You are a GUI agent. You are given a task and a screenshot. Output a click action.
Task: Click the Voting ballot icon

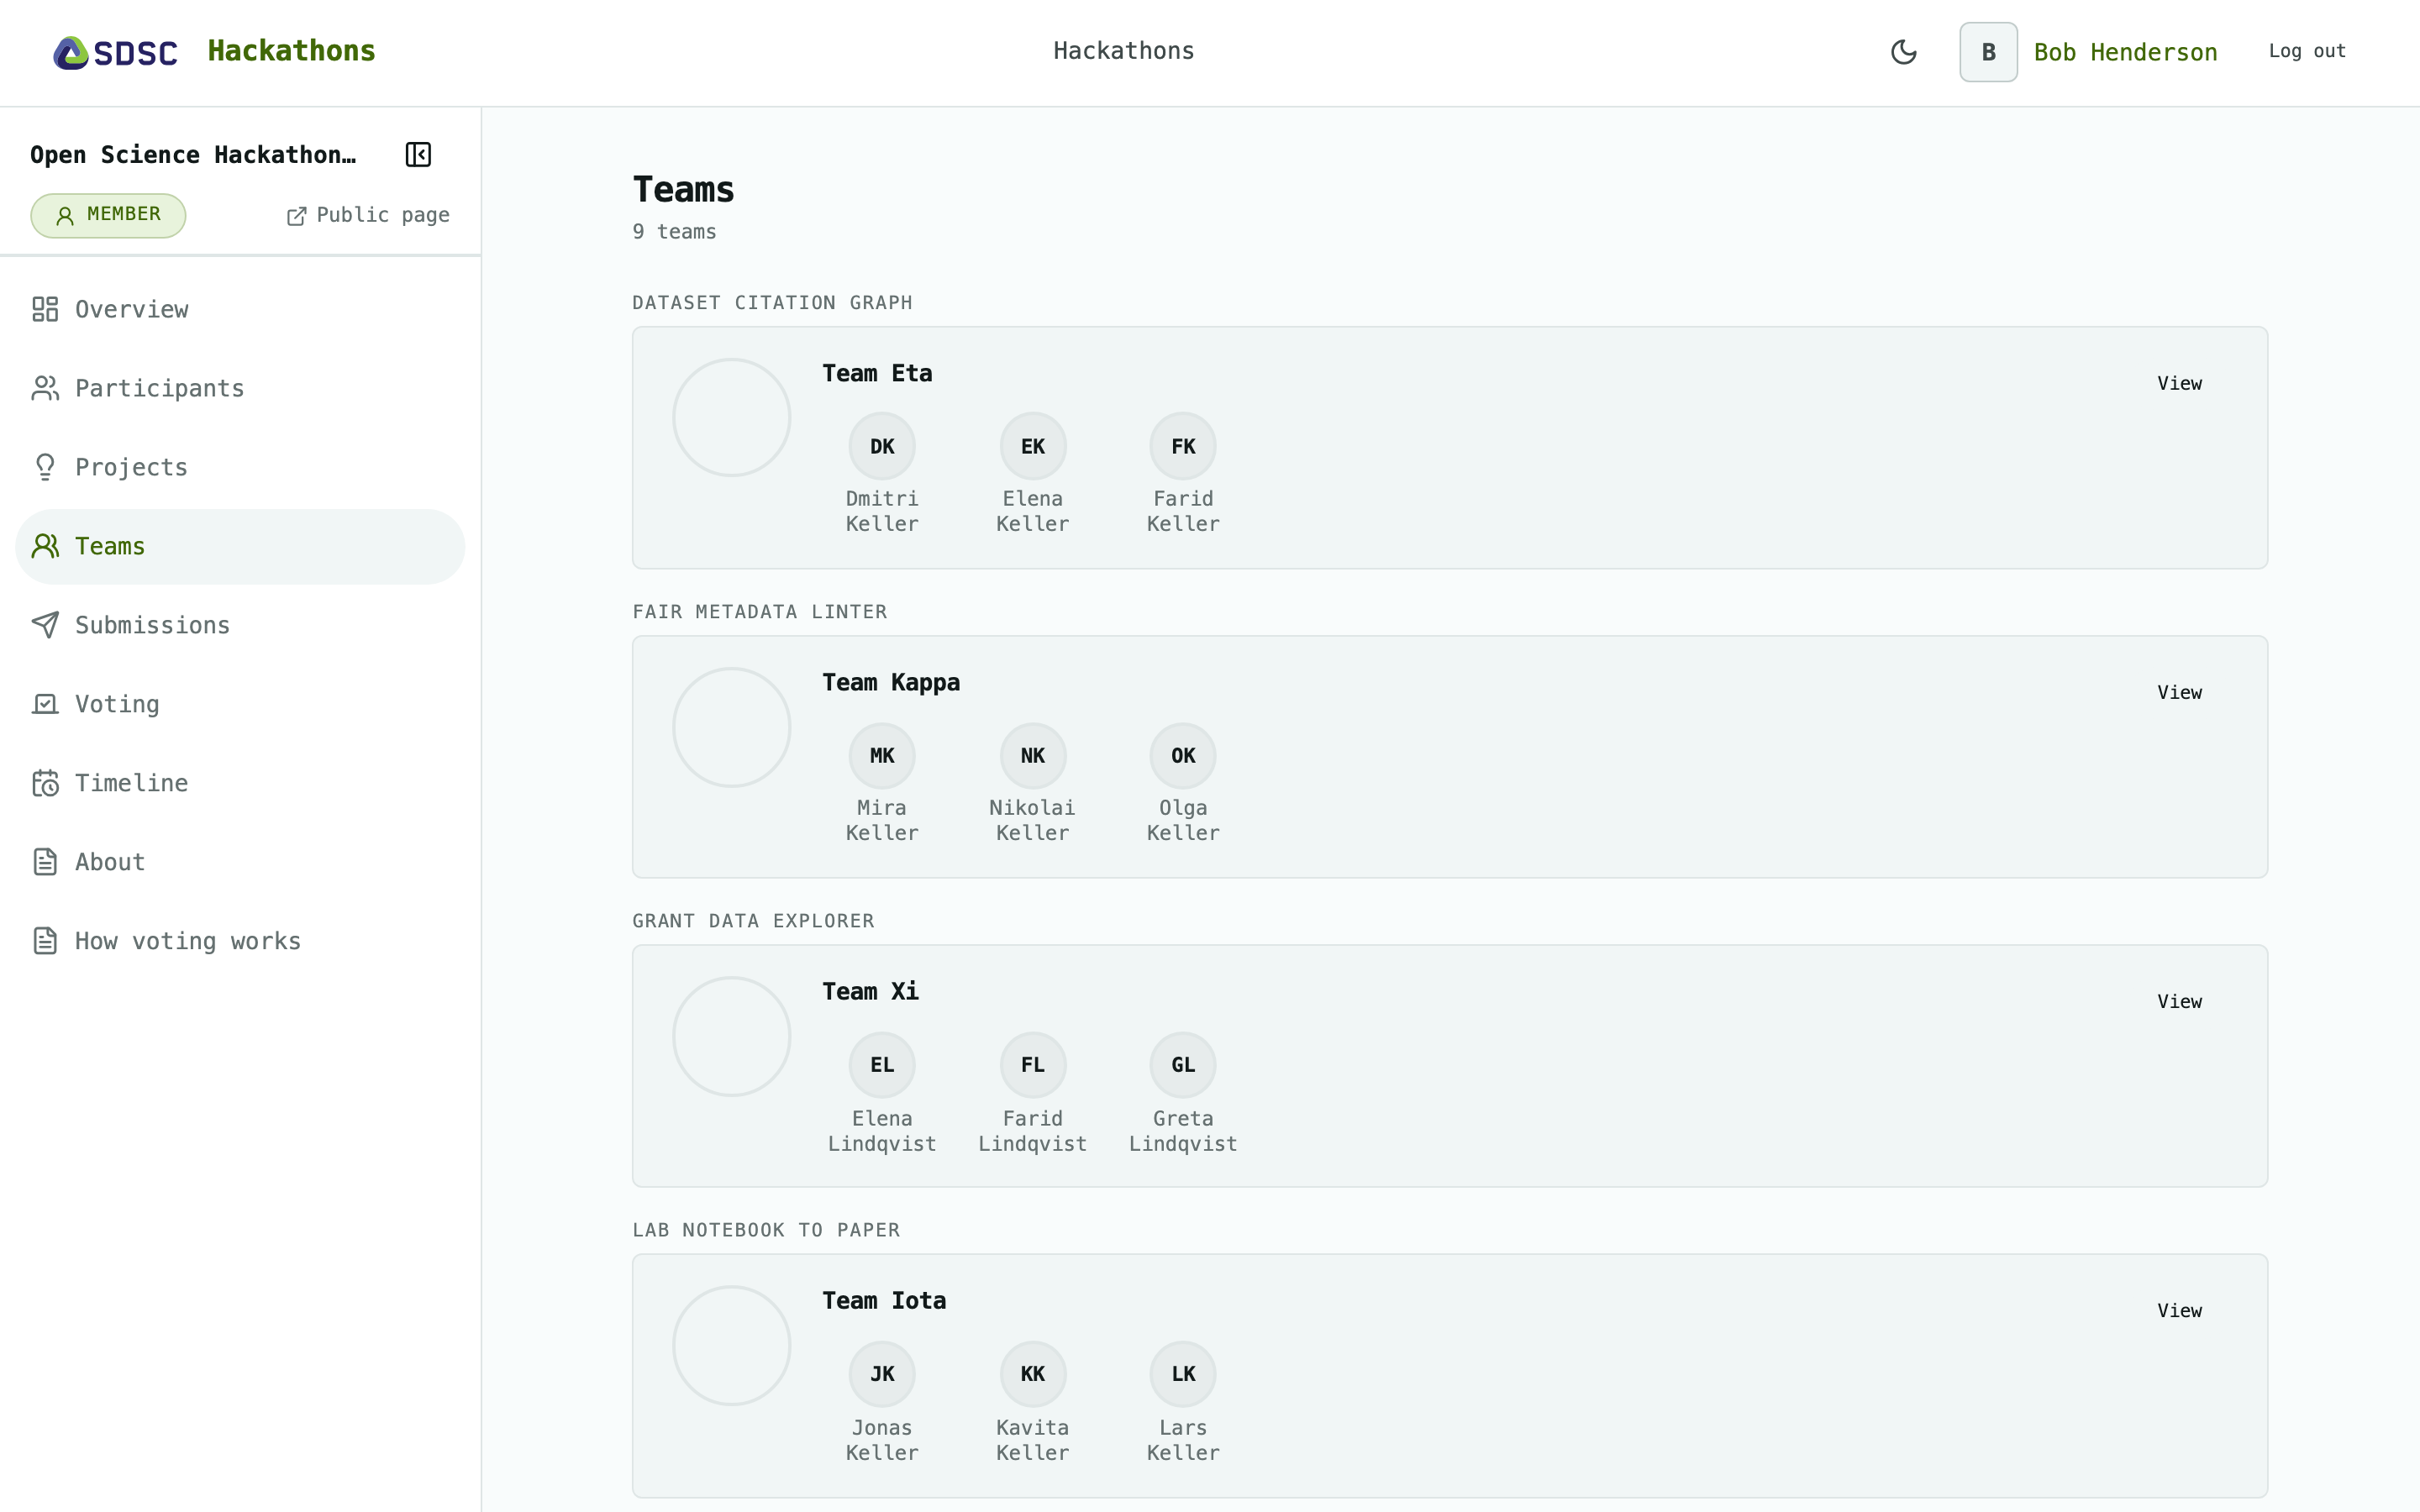coord(45,704)
